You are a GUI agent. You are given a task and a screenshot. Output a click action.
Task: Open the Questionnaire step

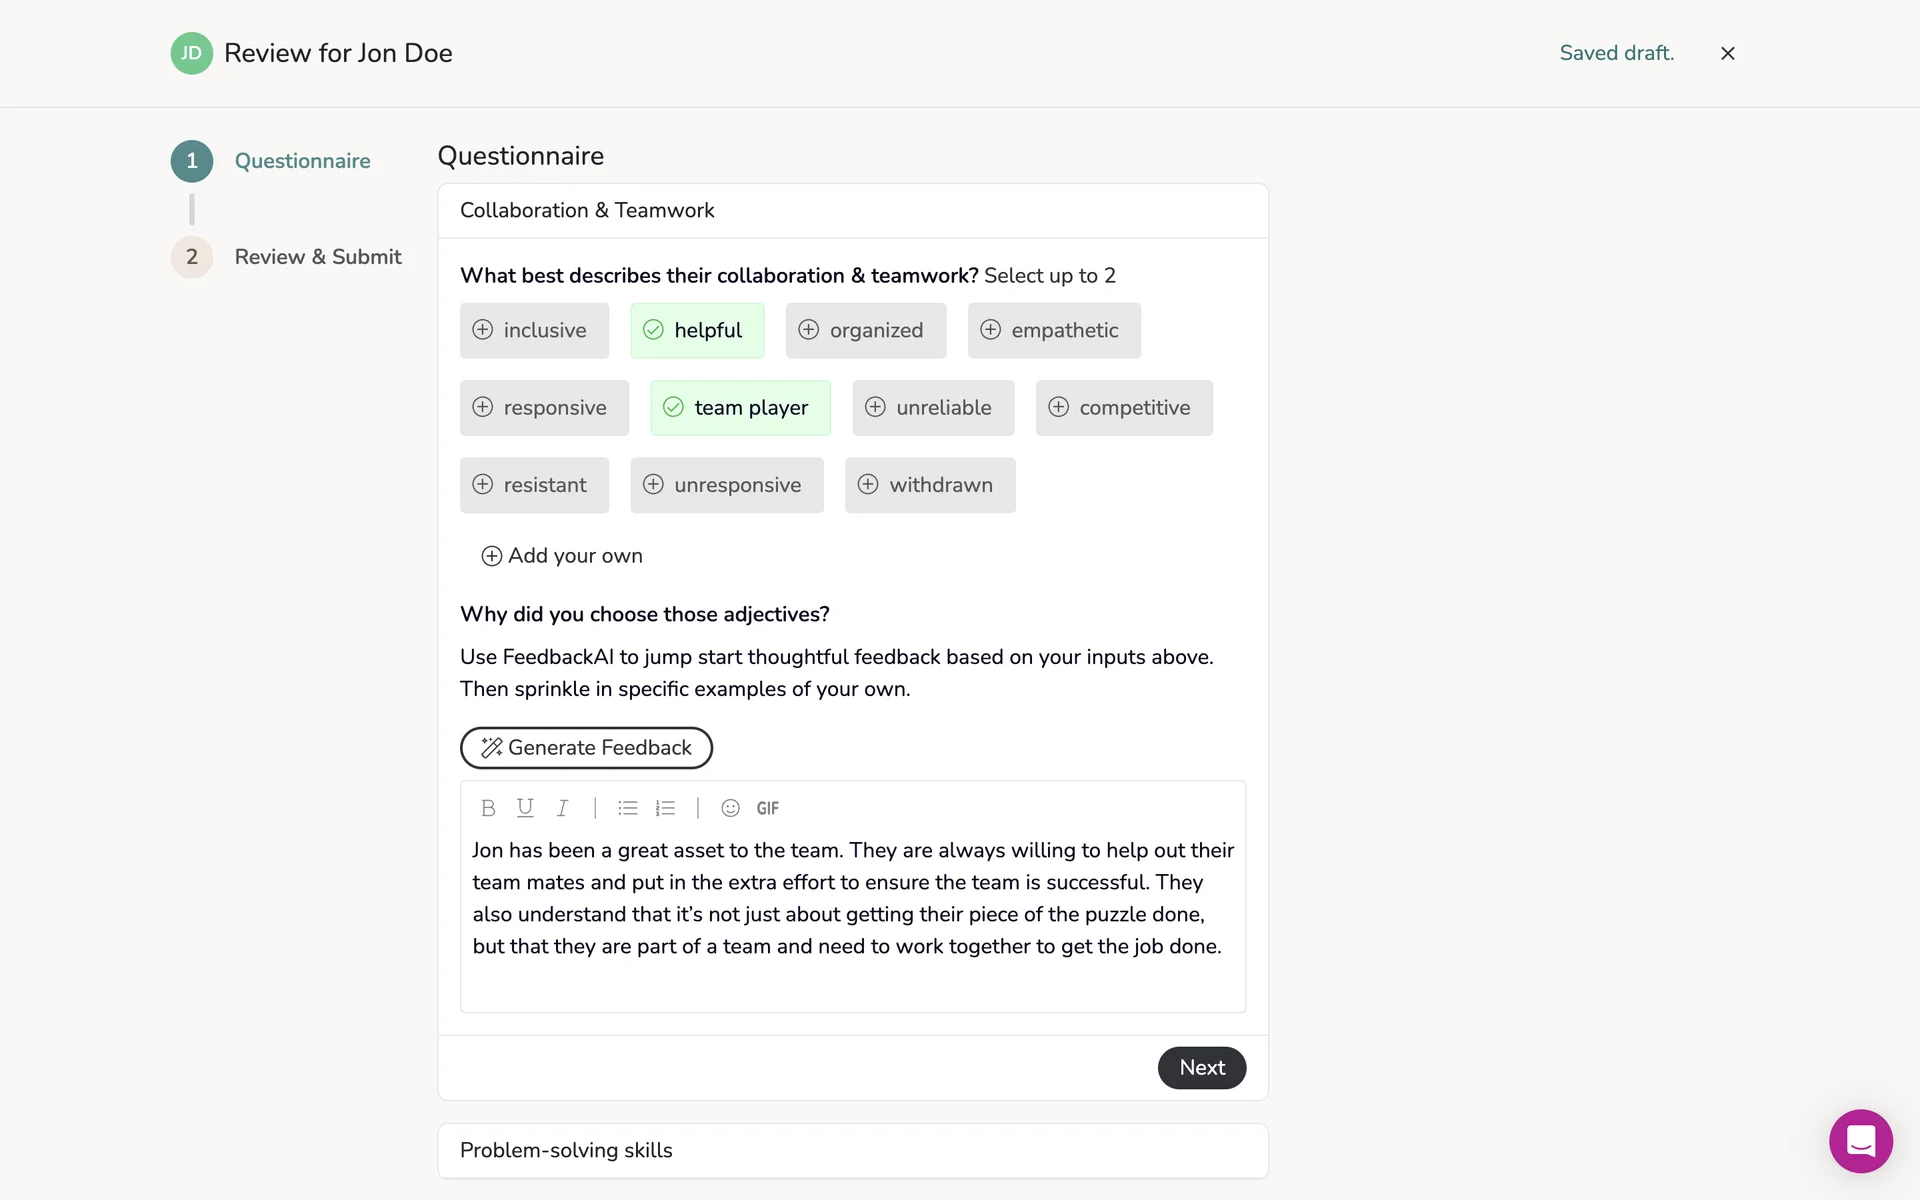coord(302,161)
